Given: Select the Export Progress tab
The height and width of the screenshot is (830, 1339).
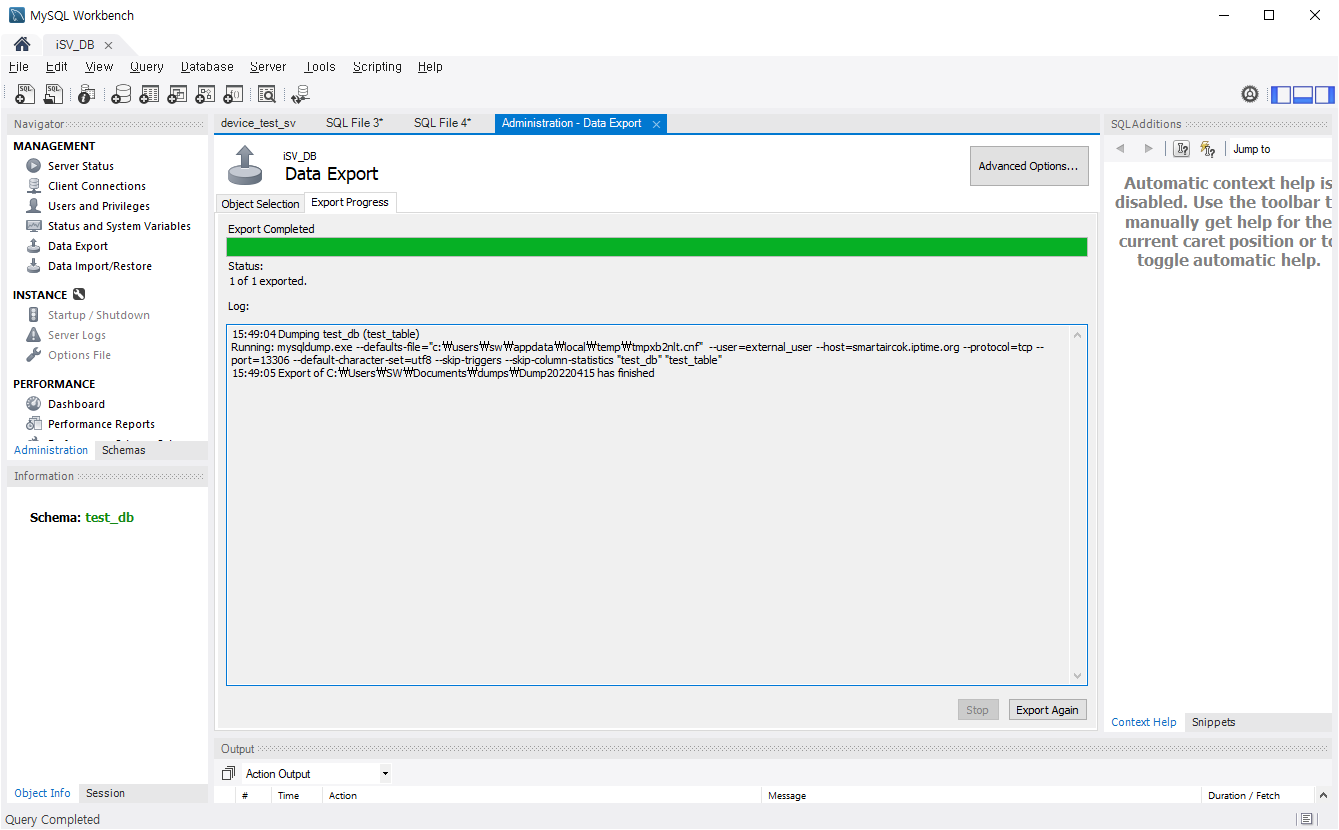Looking at the screenshot, I should coord(351,202).
